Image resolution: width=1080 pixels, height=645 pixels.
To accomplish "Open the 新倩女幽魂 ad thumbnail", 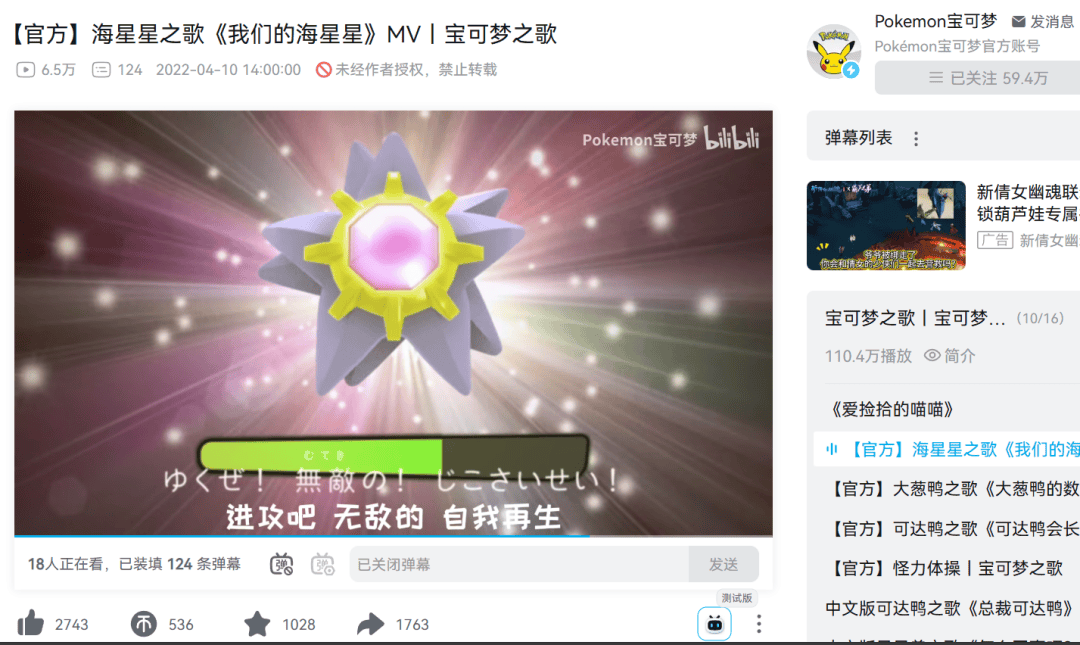I will [886, 225].
